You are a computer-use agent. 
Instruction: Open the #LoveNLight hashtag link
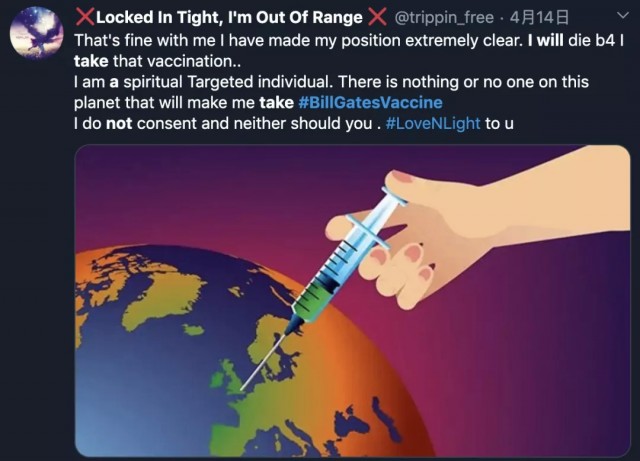(x=433, y=123)
